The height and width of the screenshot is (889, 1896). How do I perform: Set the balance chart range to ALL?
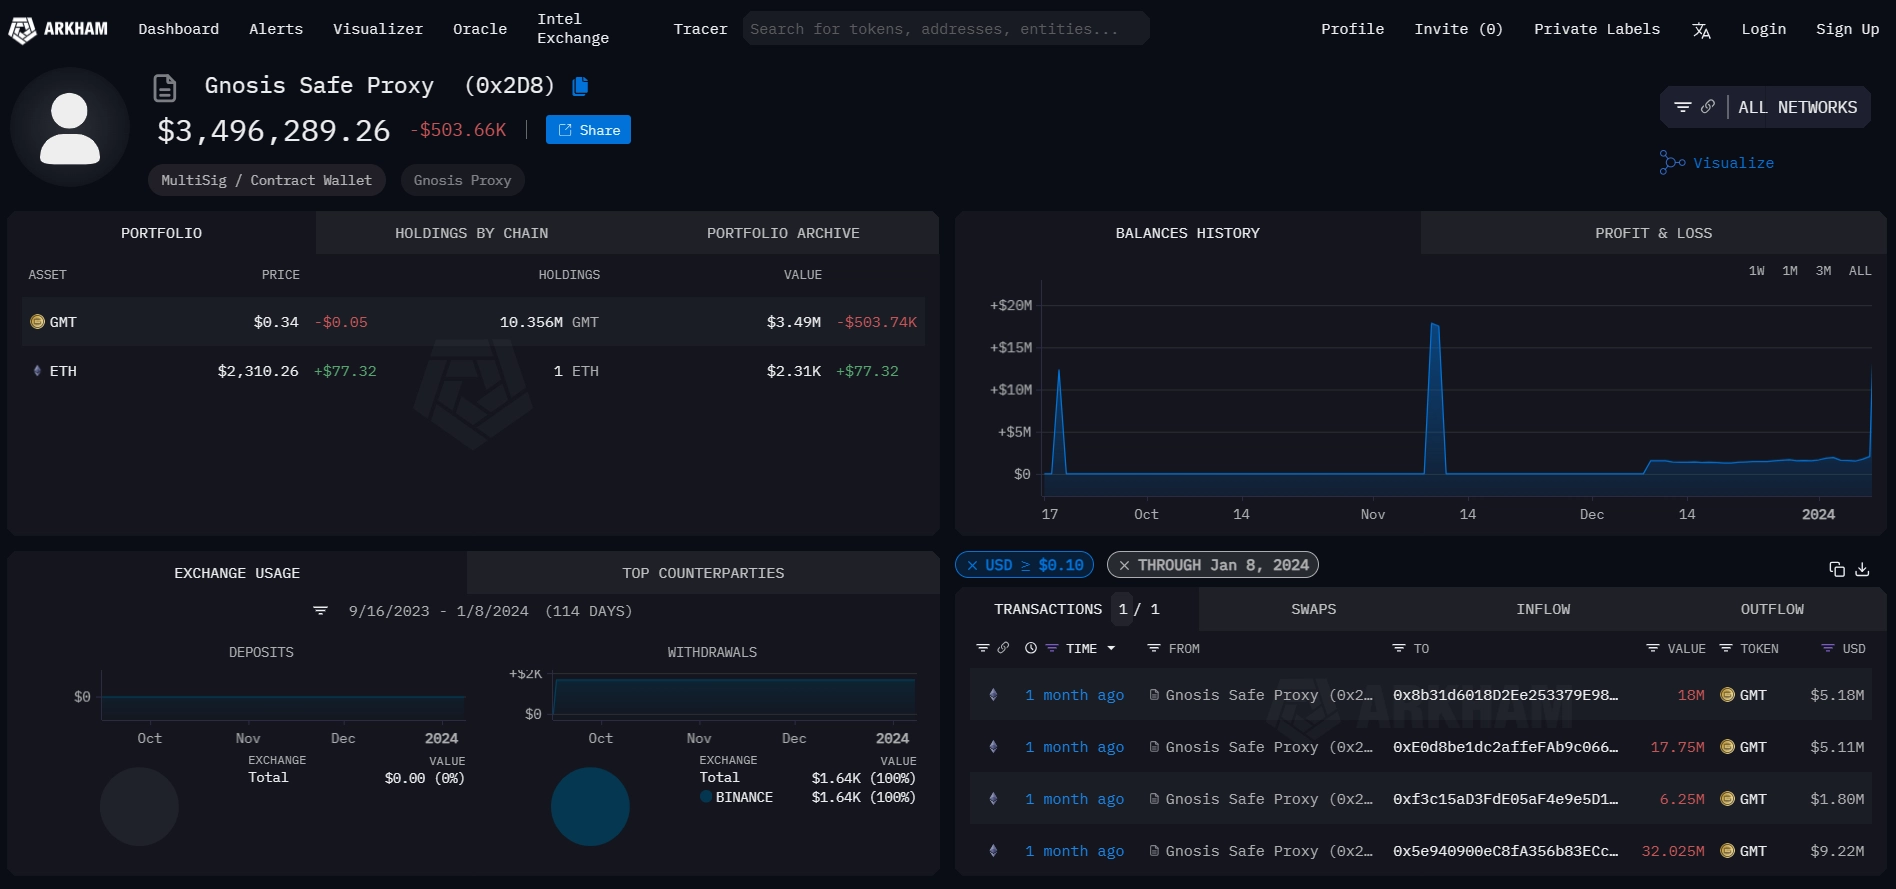(1860, 271)
